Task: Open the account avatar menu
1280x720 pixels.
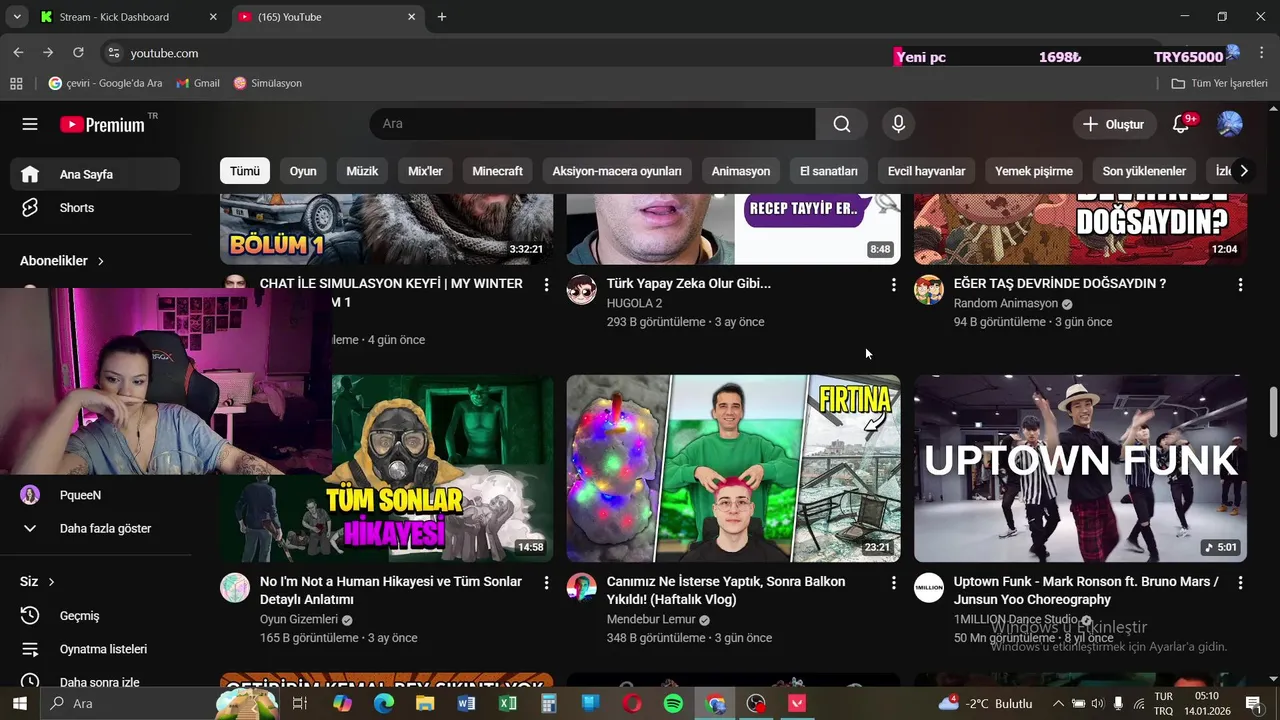Action: point(1230,124)
